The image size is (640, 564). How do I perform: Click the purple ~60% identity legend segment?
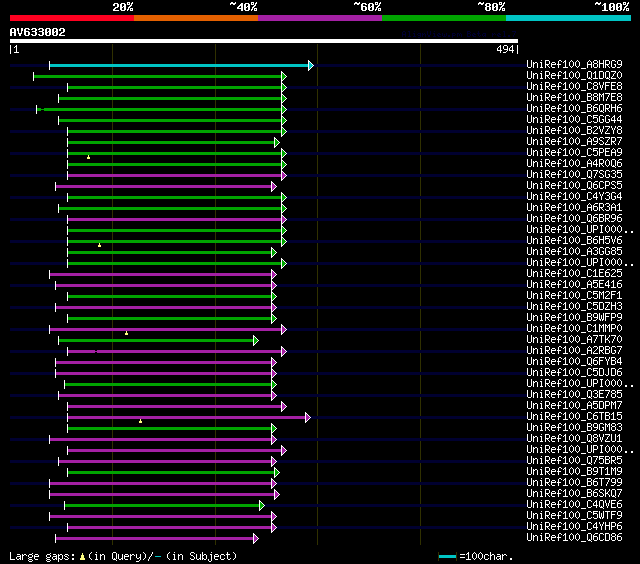(x=320, y=18)
